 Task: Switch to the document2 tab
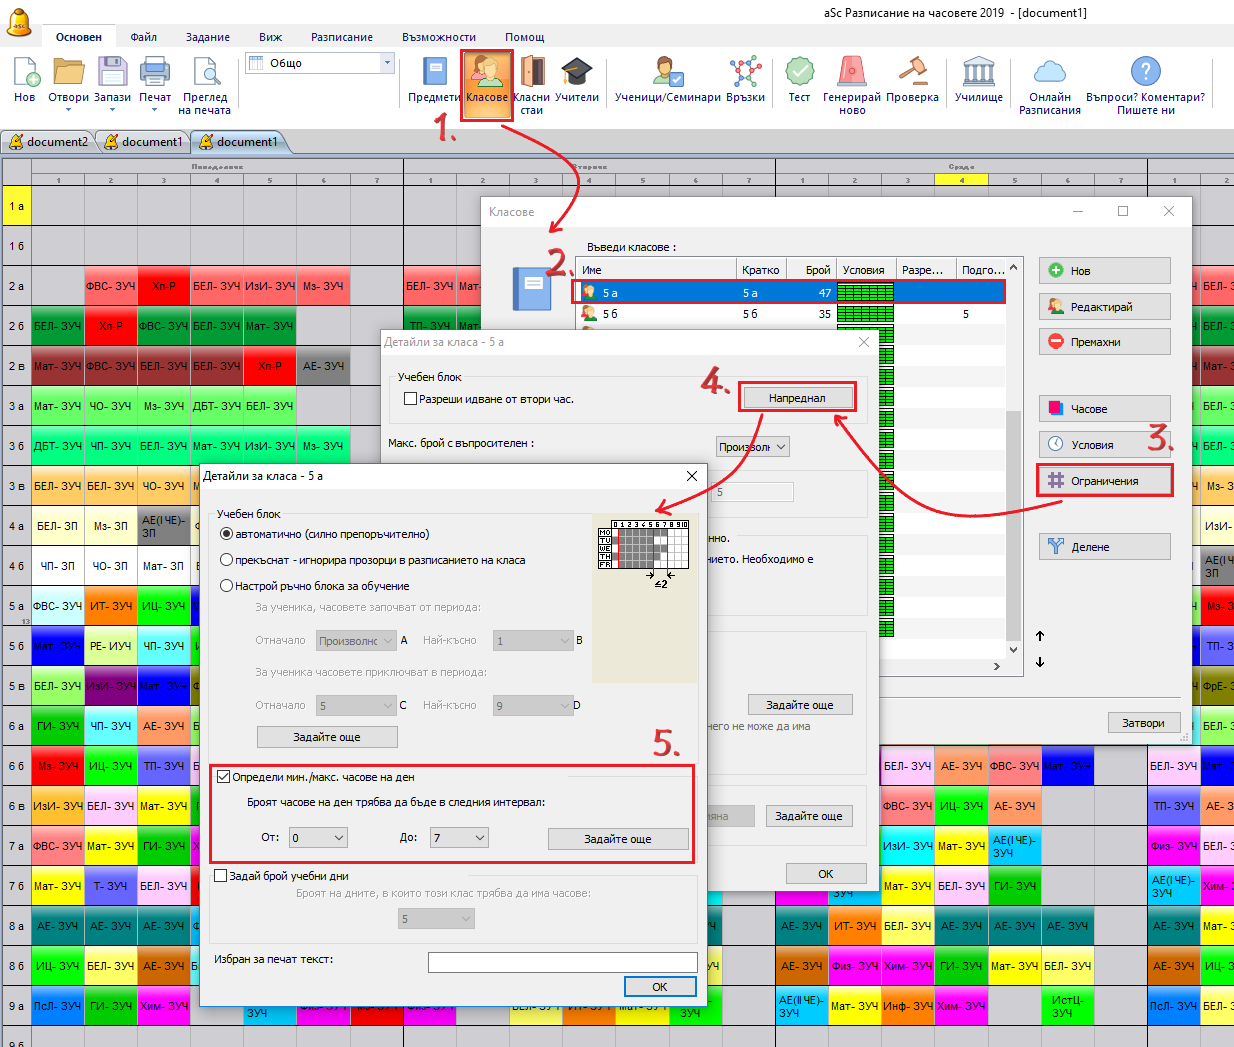coord(49,142)
